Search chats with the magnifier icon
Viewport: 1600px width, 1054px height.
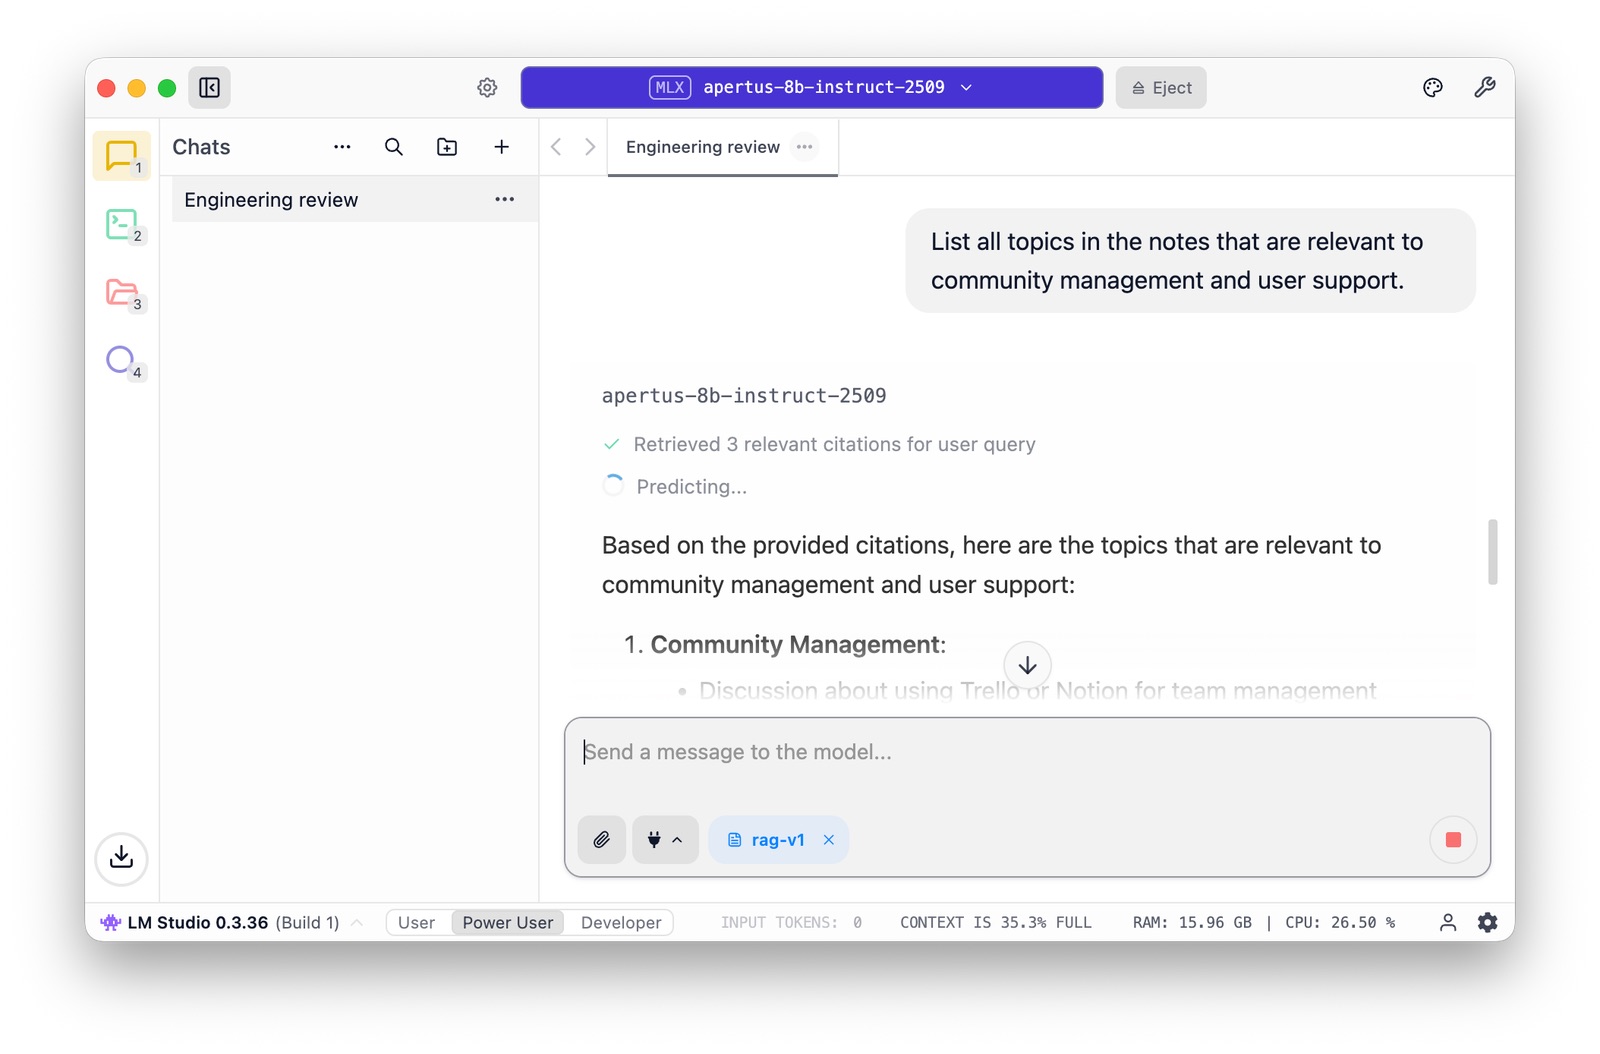pyautogui.click(x=394, y=147)
